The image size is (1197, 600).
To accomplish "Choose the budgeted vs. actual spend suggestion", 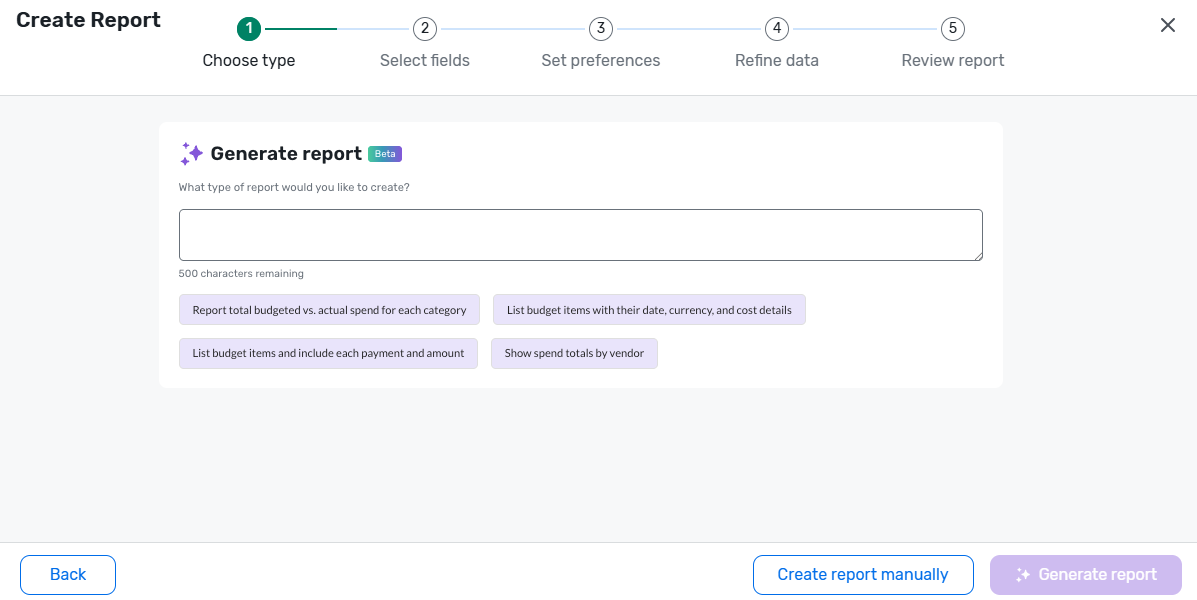I will [329, 310].
